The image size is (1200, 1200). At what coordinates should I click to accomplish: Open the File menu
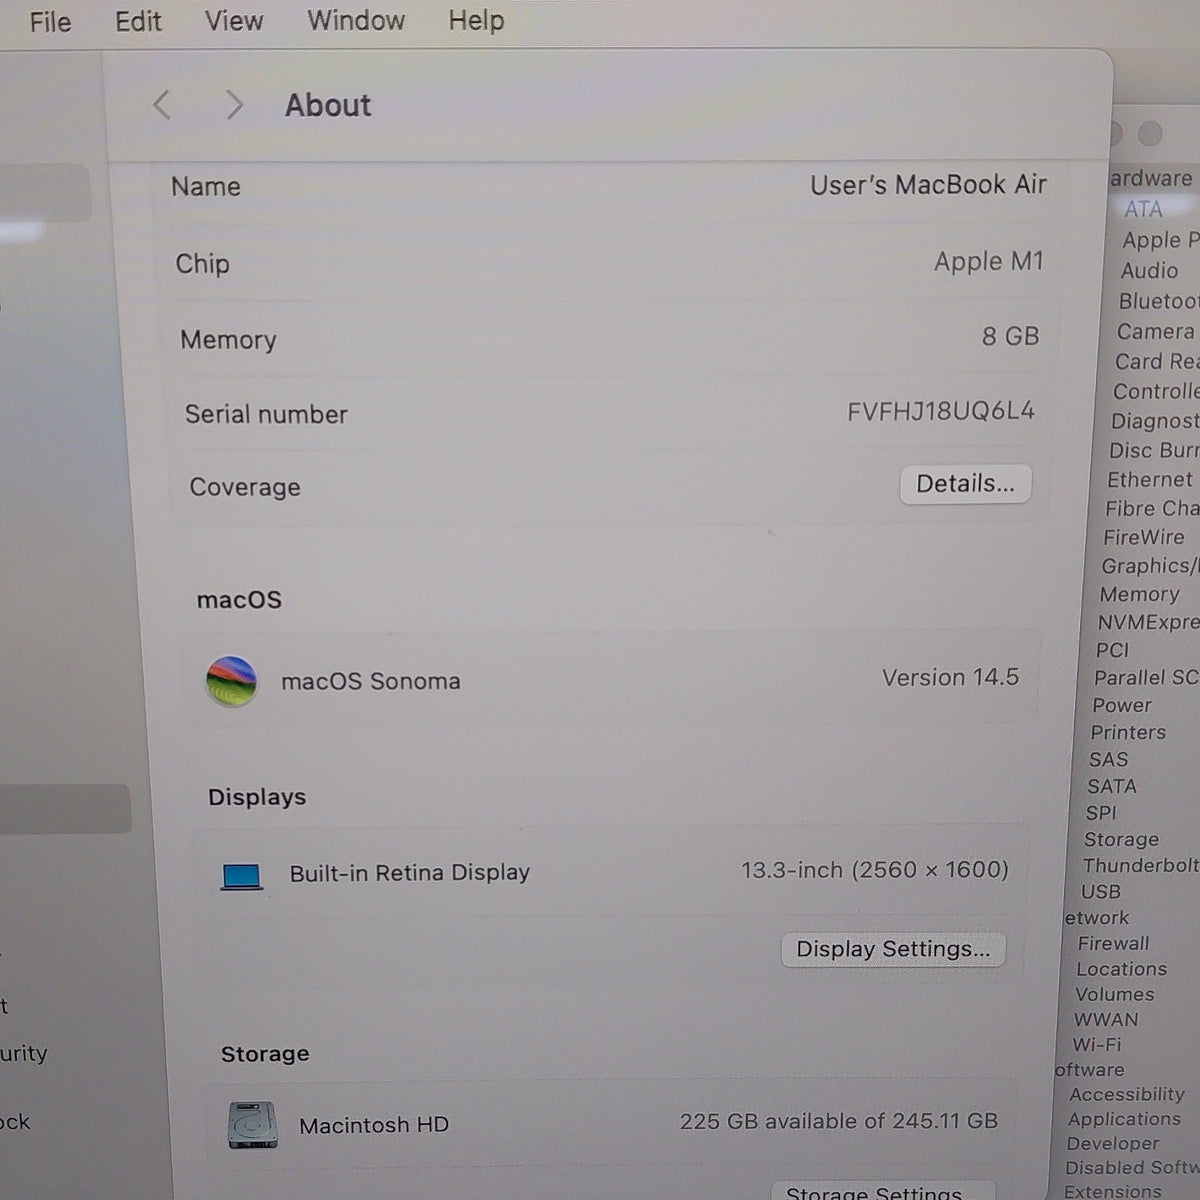click(x=50, y=21)
